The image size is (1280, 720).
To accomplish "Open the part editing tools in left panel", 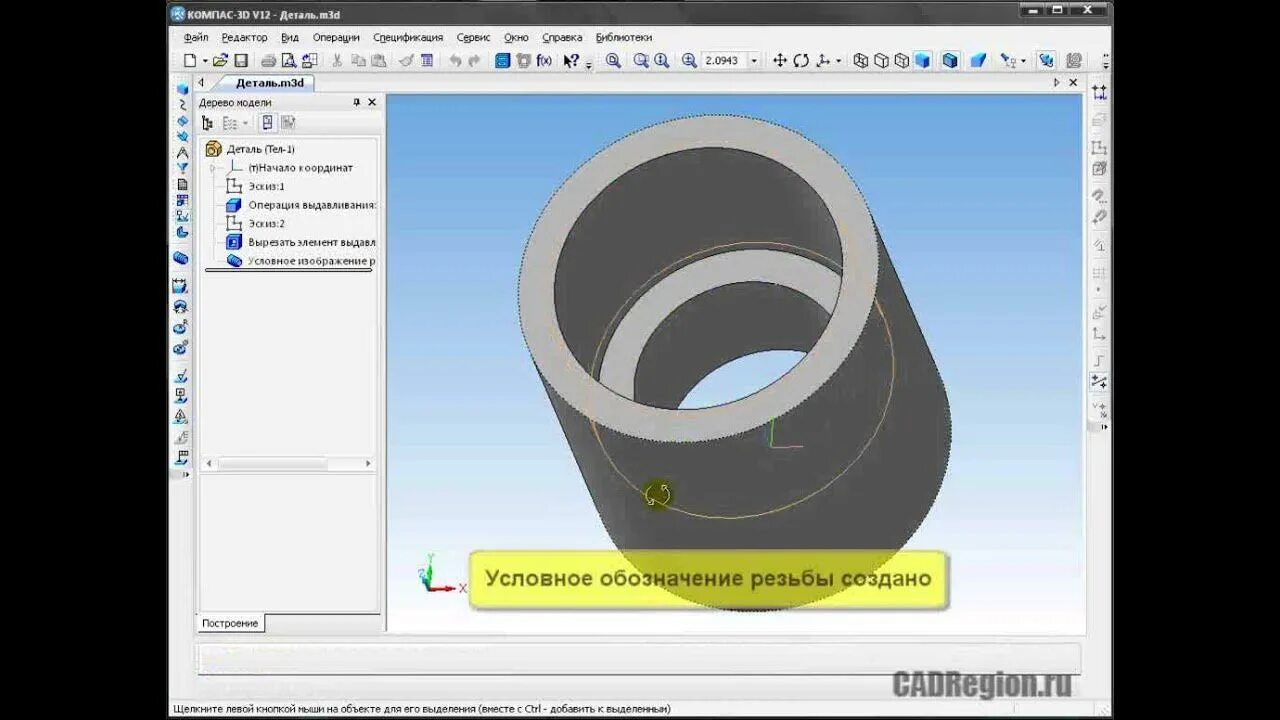I will [182, 89].
